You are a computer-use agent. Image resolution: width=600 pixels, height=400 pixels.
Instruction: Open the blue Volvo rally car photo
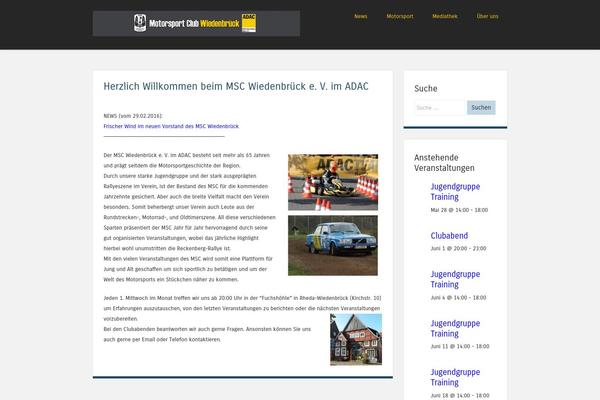[333, 245]
